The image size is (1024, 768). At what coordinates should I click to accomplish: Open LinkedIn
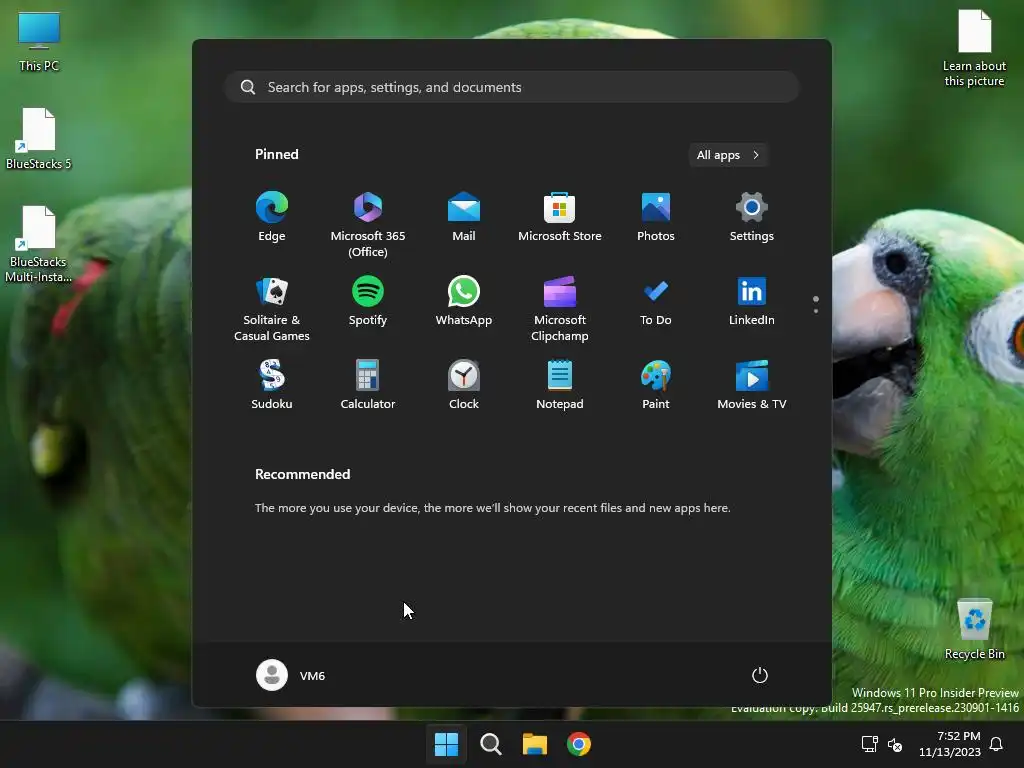752,301
